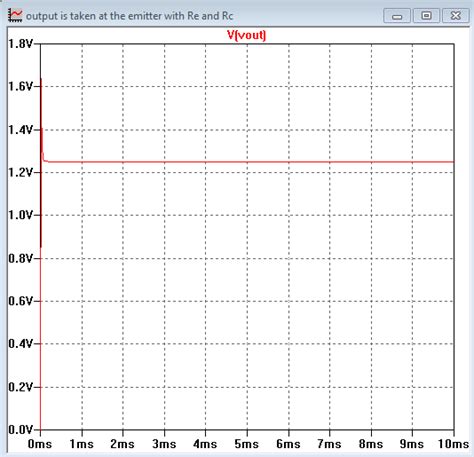Click the 0.6V vertical axis label

tap(21, 301)
